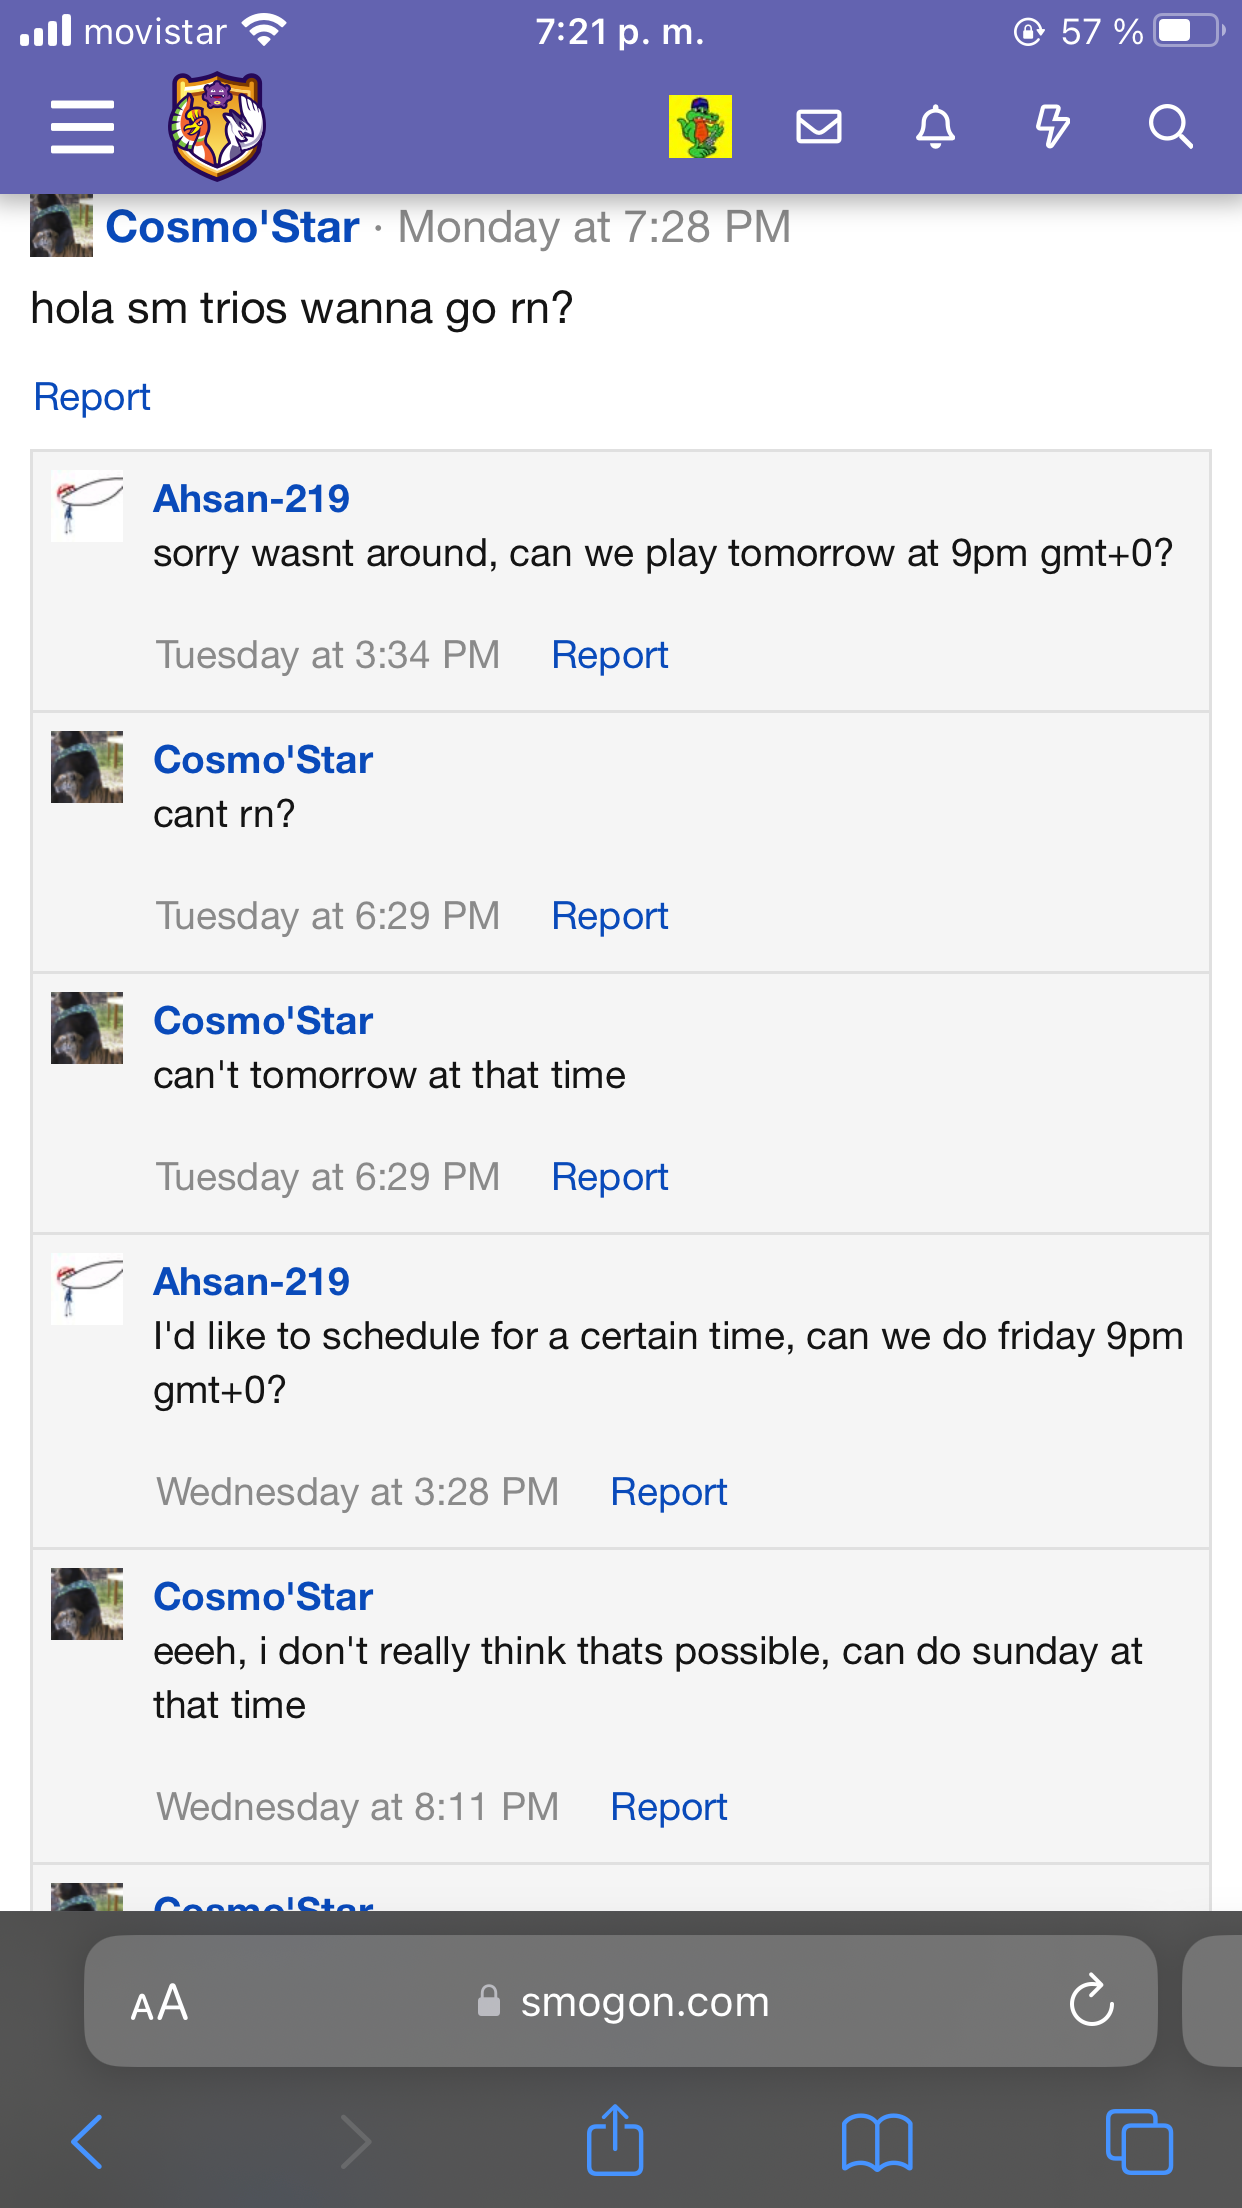Reload the page in Safari
Image resolution: width=1242 pixels, height=2208 pixels.
[1091, 2000]
